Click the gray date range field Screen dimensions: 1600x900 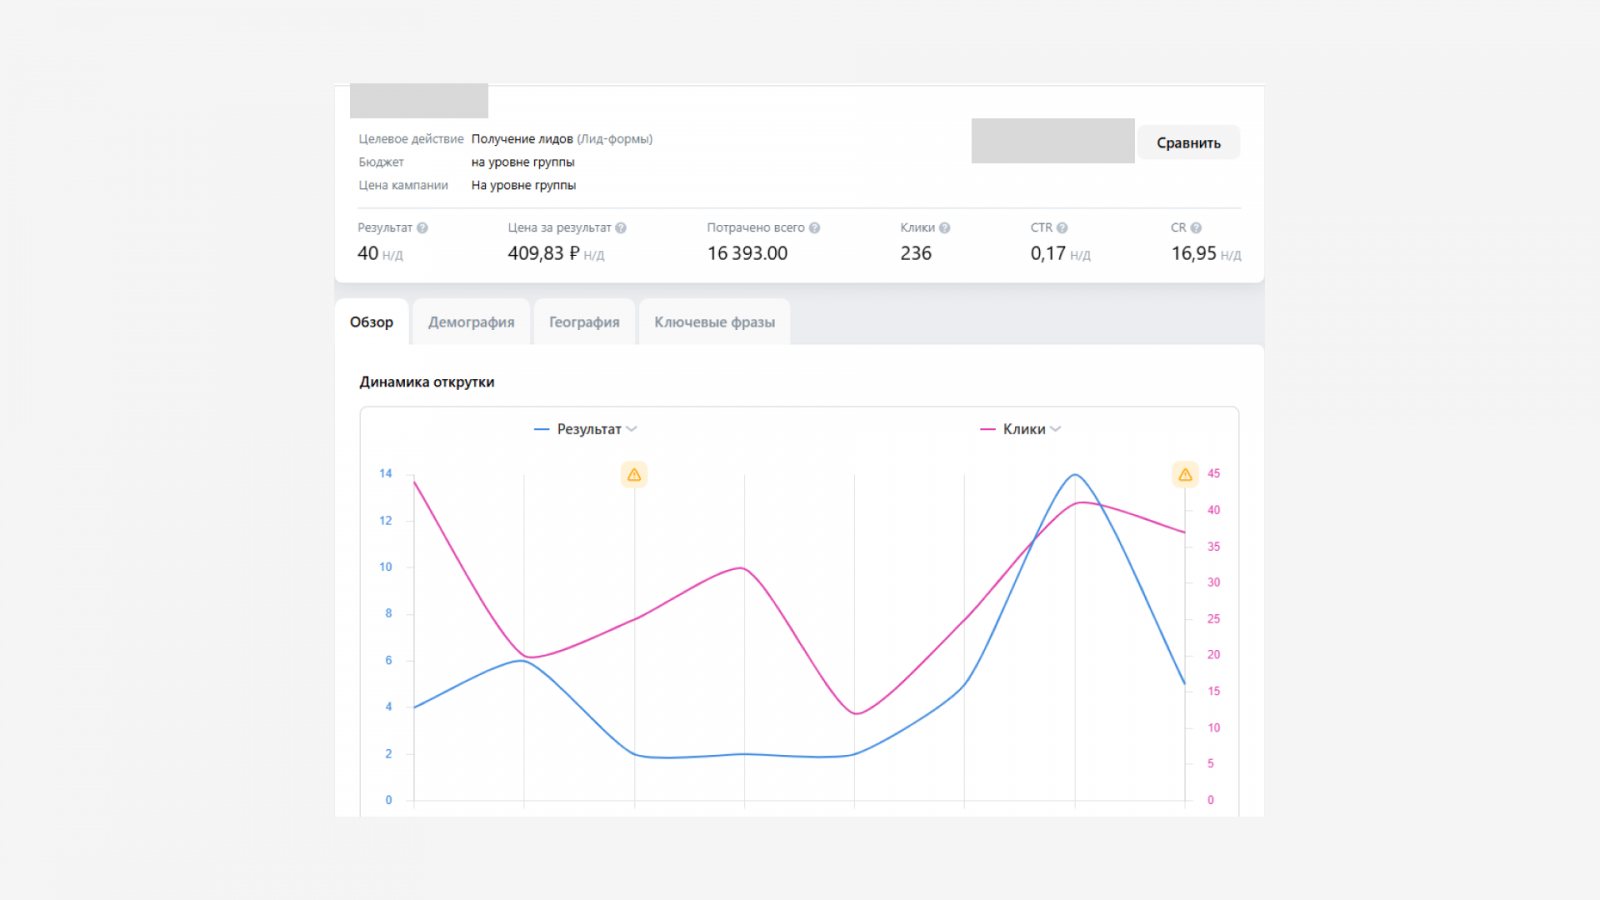(x=1053, y=141)
